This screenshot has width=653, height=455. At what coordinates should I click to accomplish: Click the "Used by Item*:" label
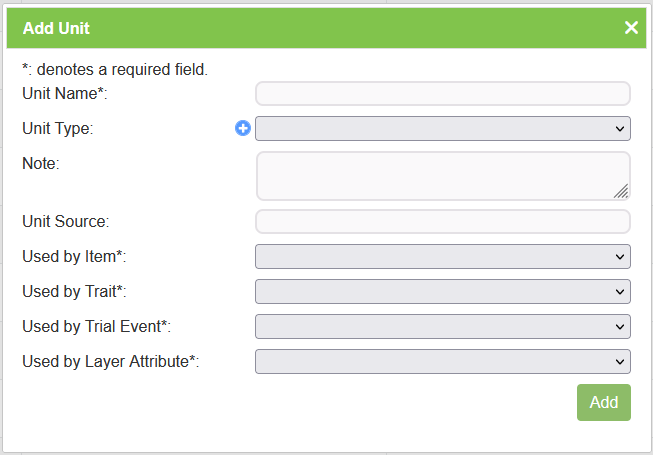click(74, 257)
